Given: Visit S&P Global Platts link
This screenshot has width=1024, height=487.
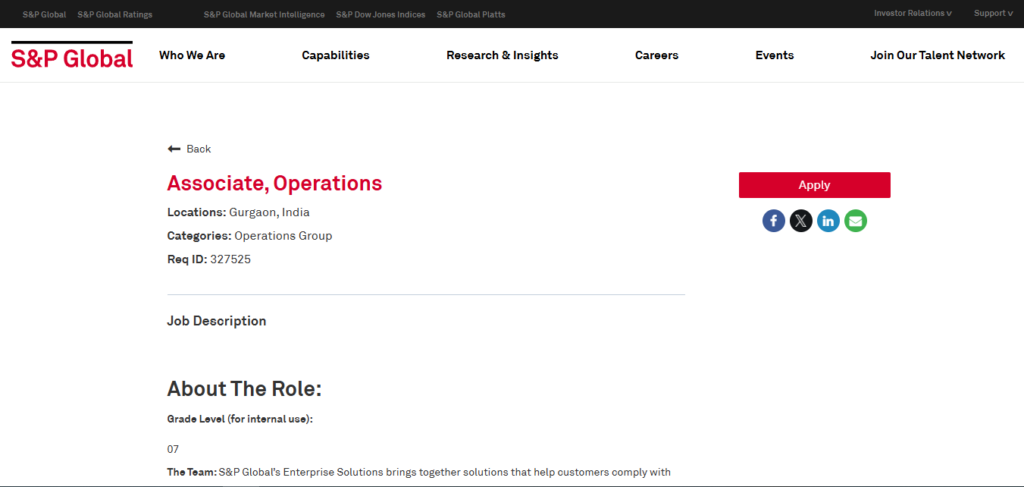Looking at the screenshot, I should click(471, 14).
